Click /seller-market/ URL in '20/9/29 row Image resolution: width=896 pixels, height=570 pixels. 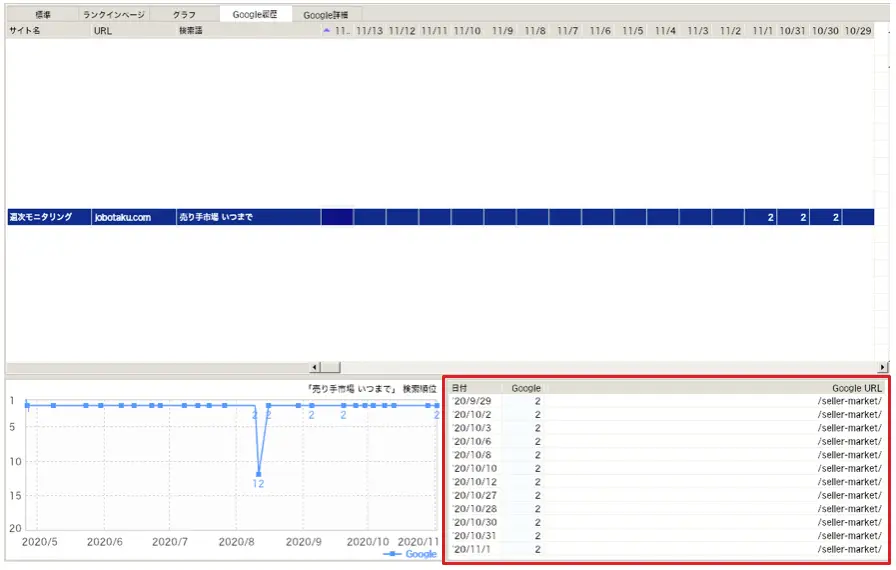tap(850, 401)
